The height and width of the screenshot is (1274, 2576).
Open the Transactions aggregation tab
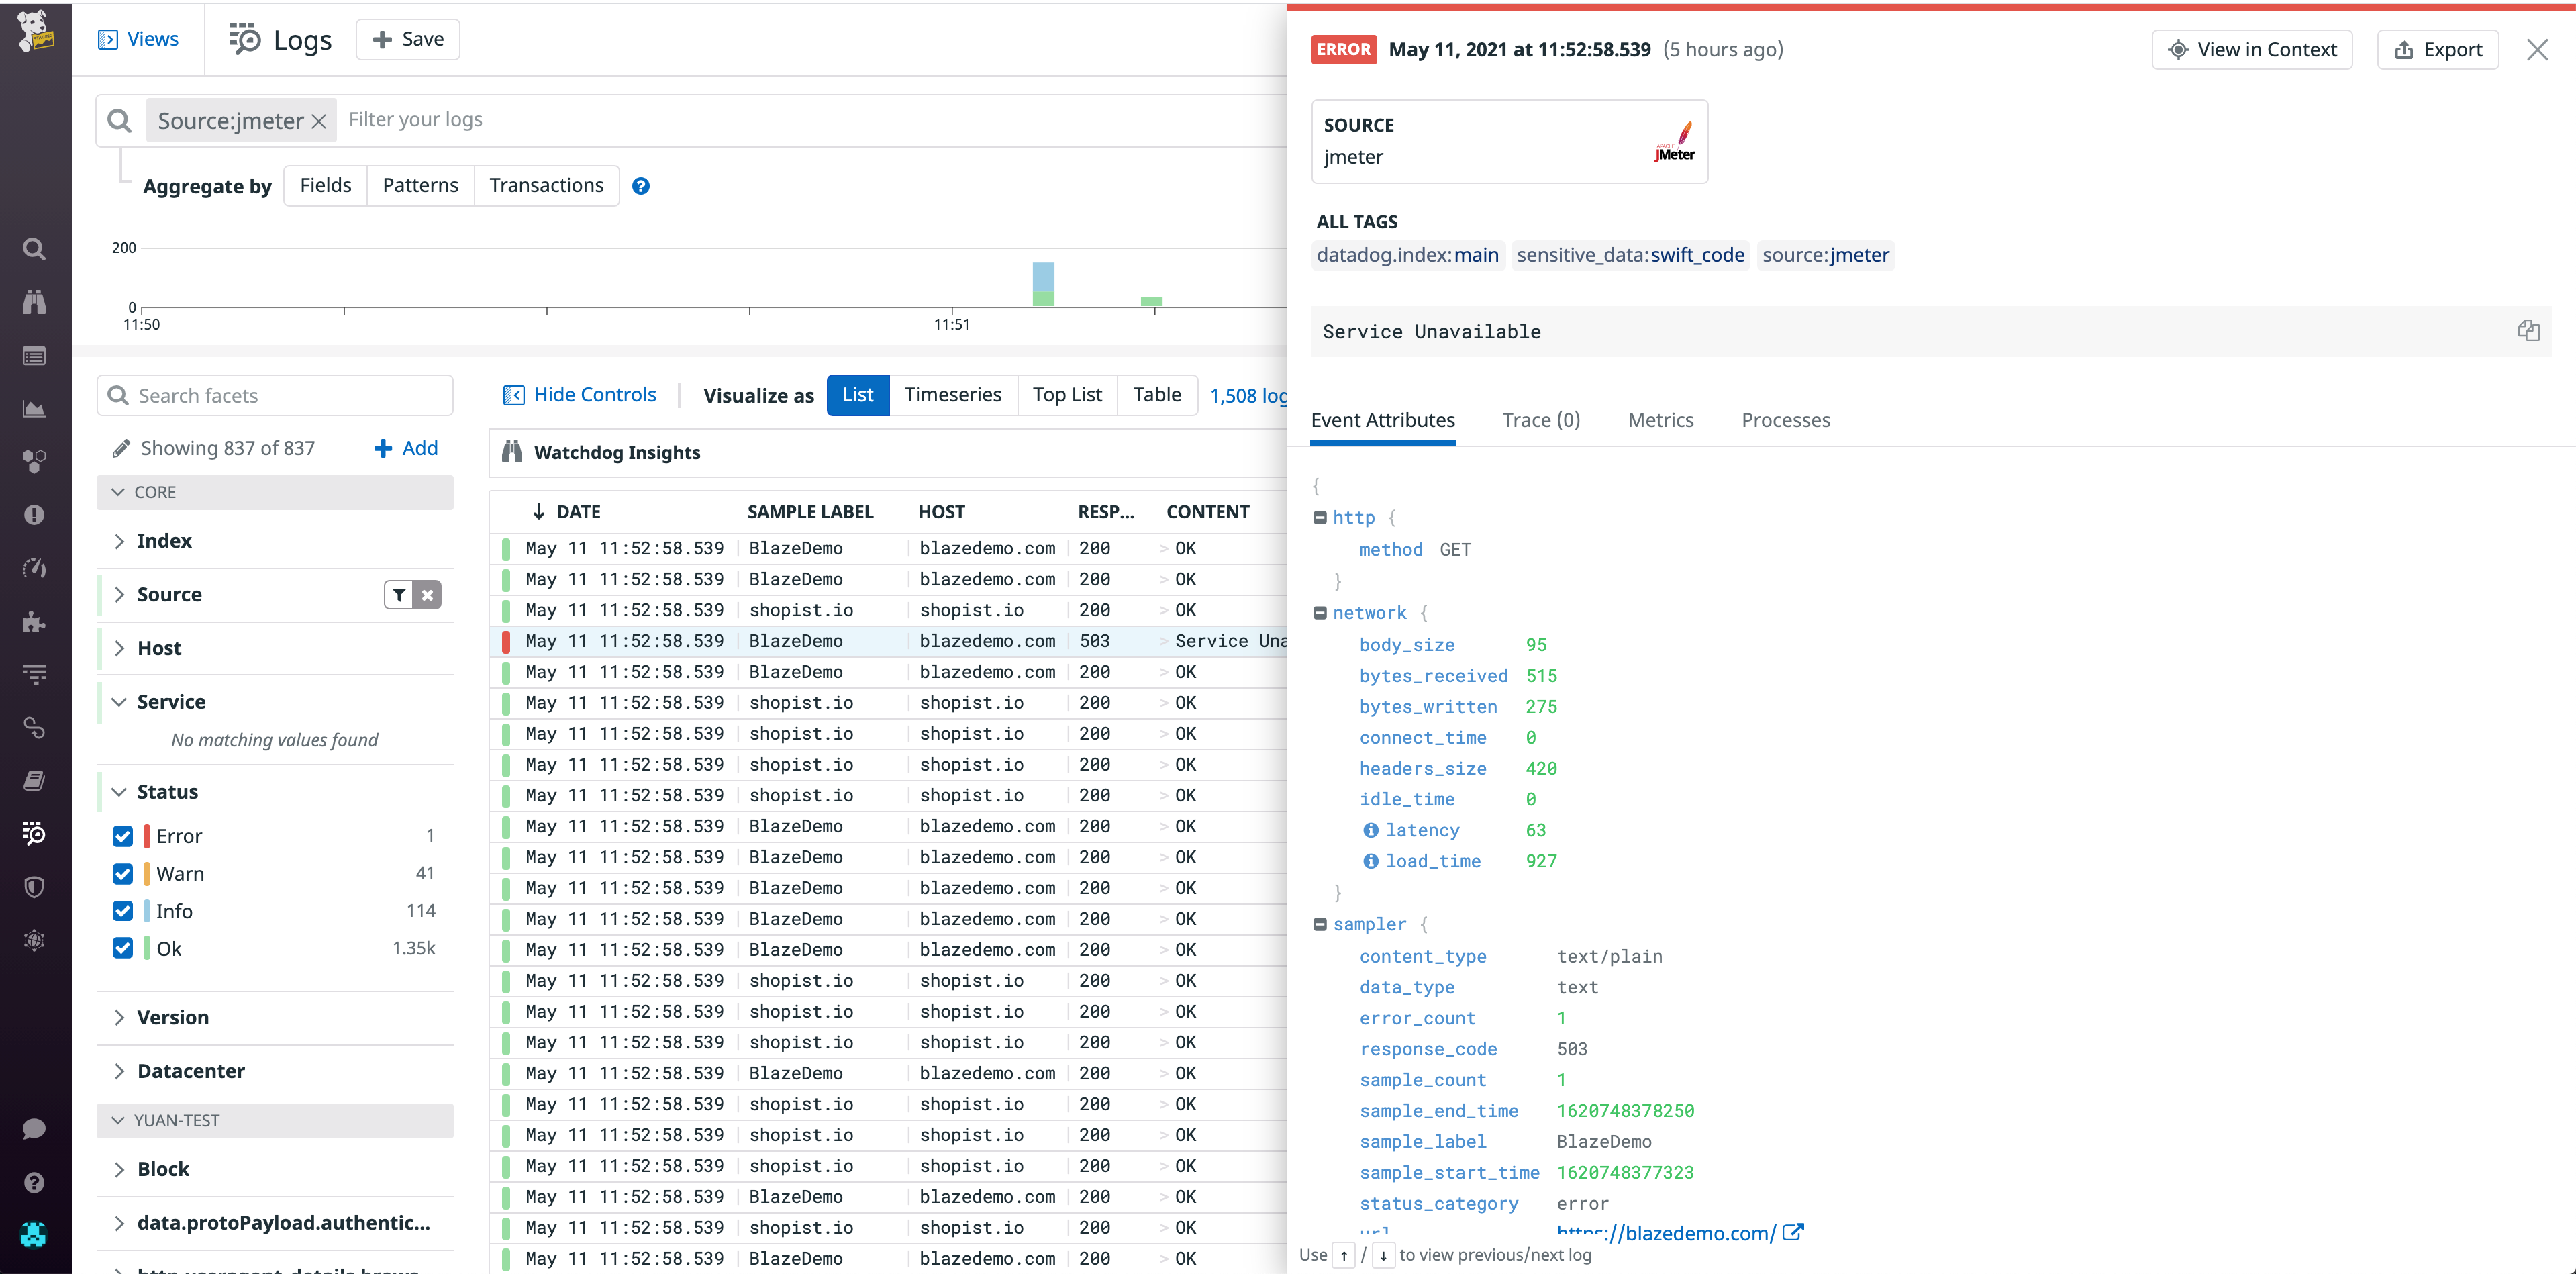546,185
